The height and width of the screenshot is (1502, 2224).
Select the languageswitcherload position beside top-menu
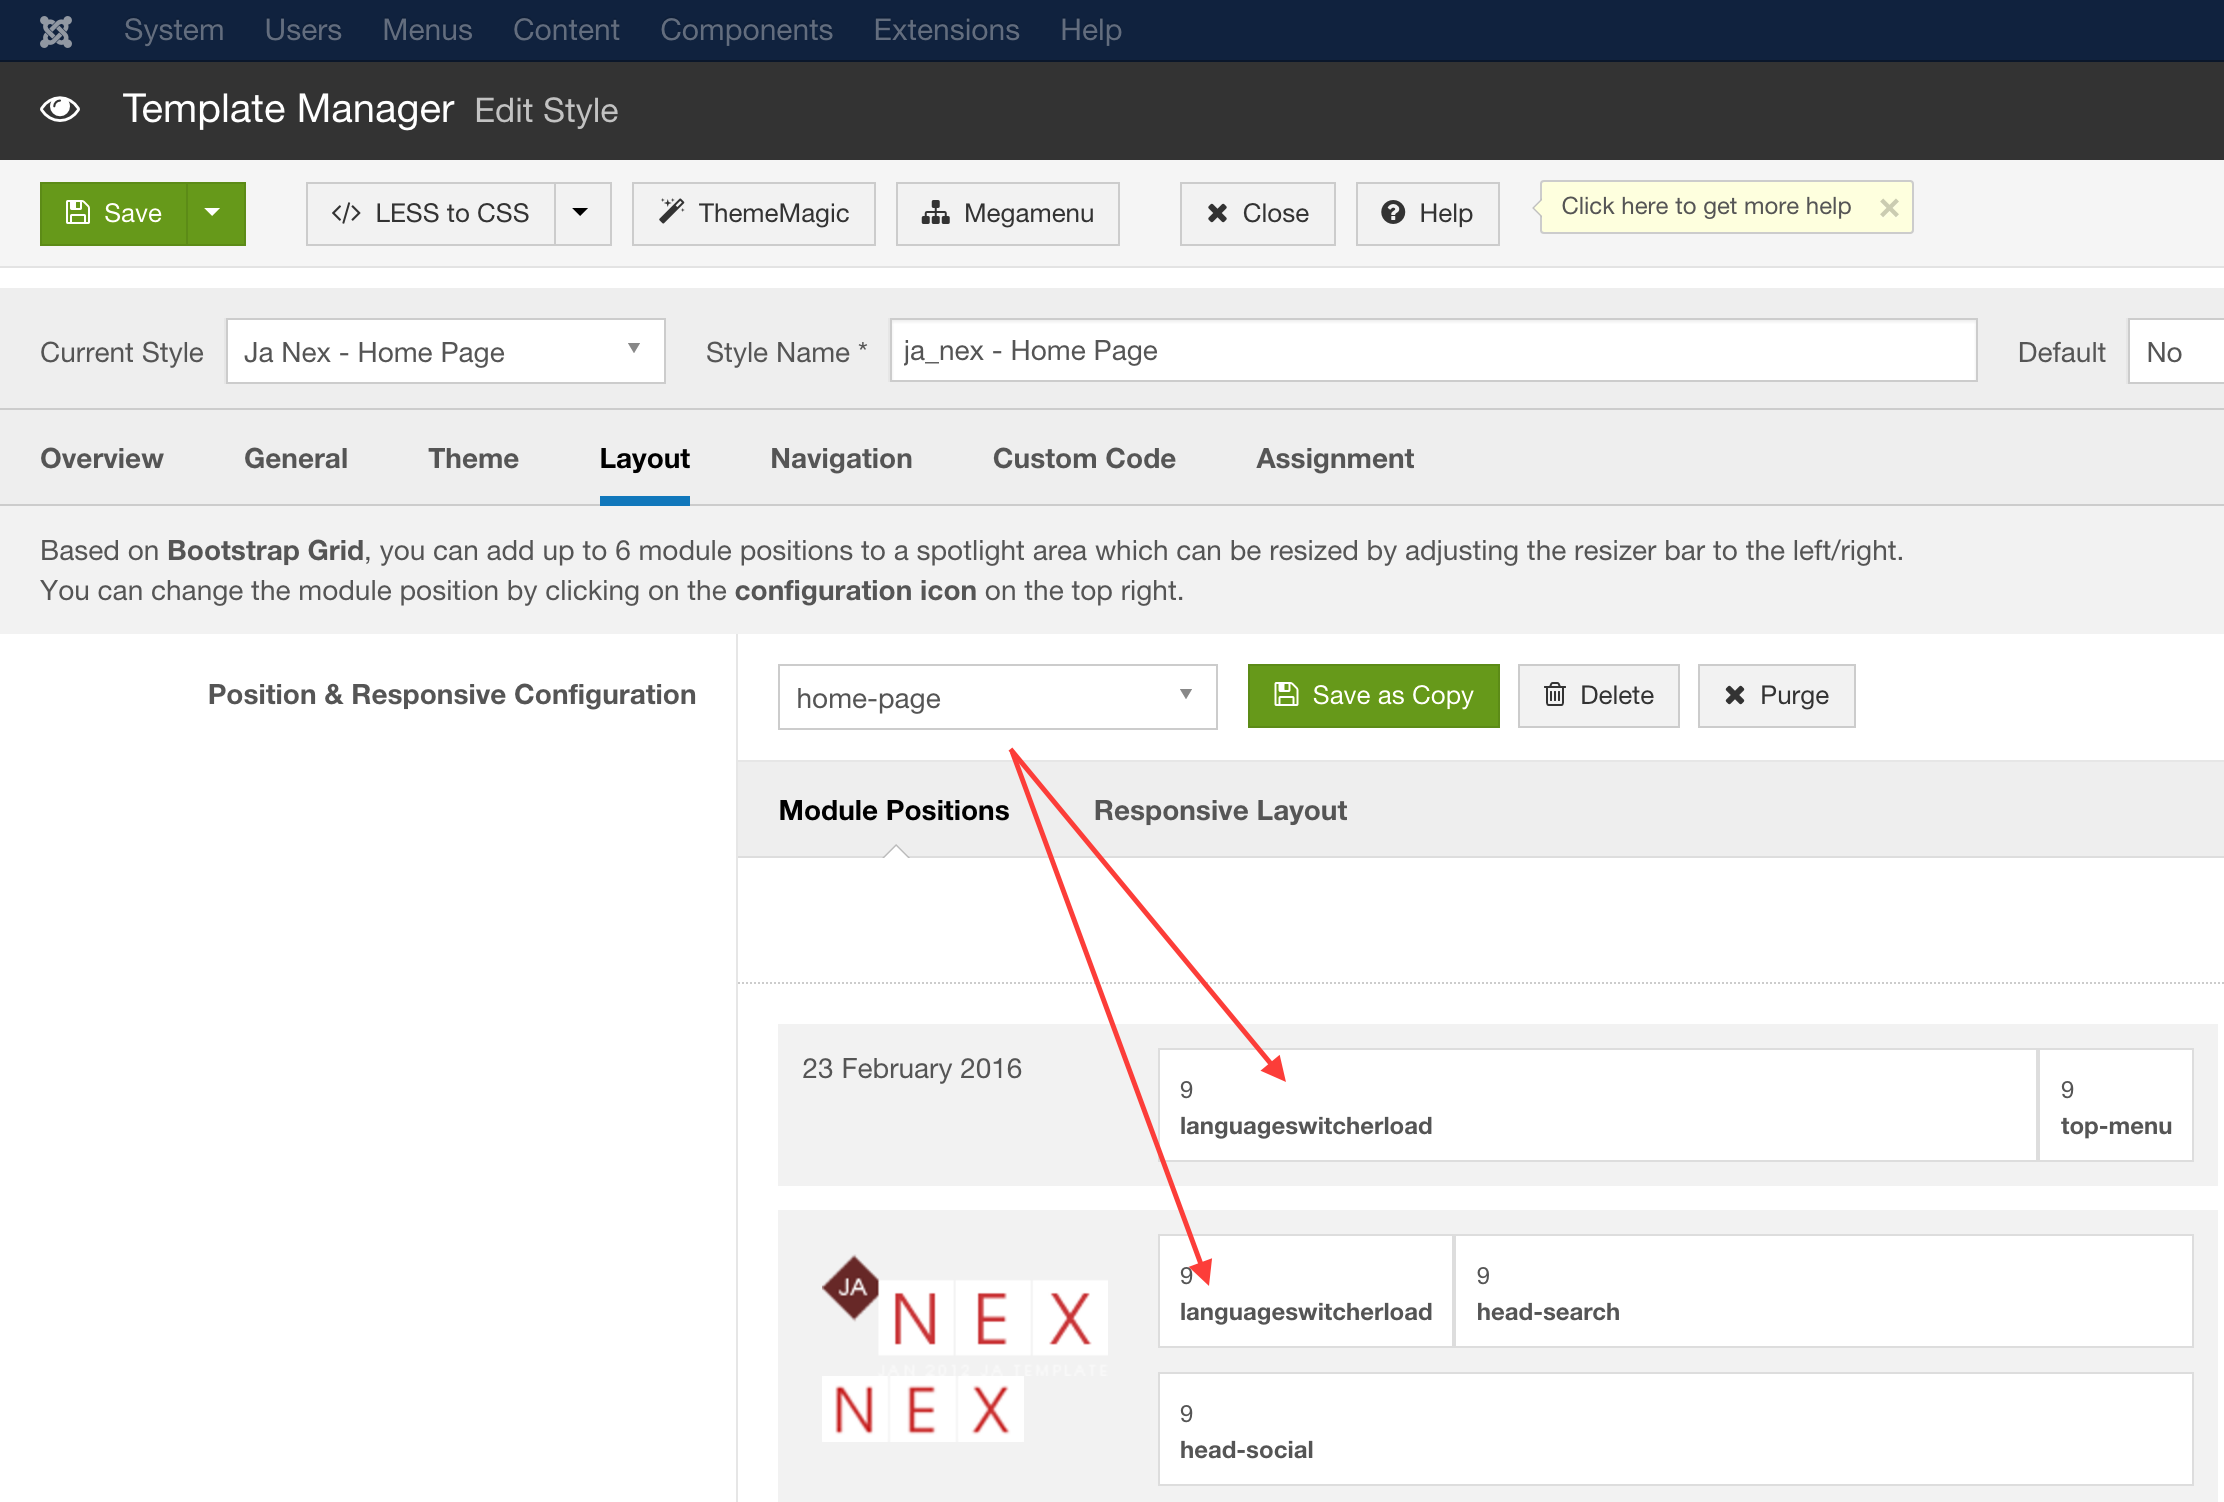pos(1597,1105)
